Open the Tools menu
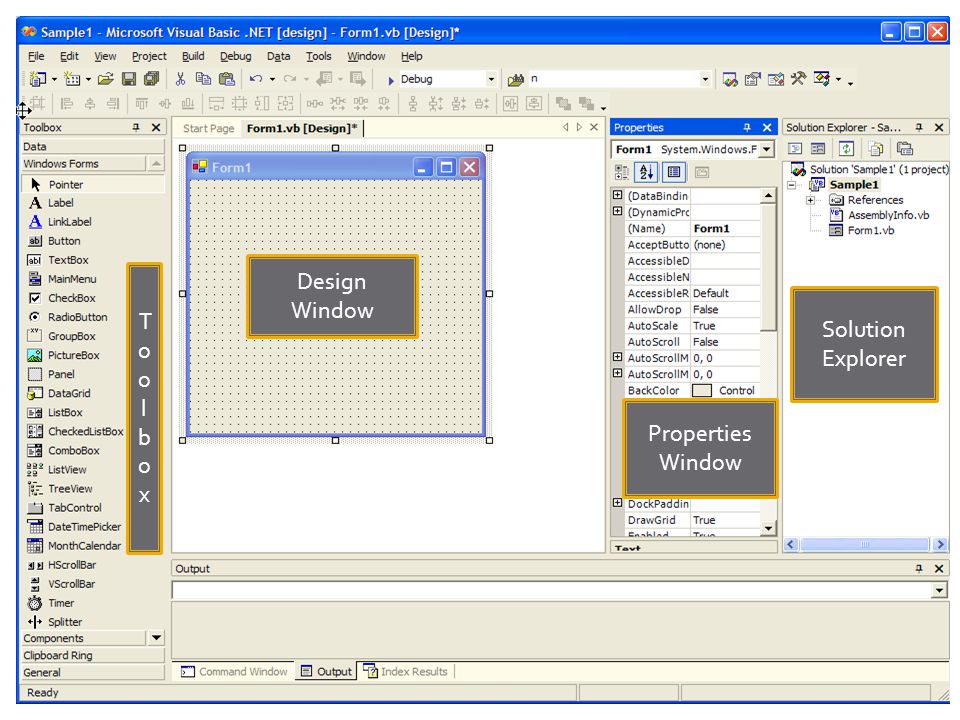 318,56
